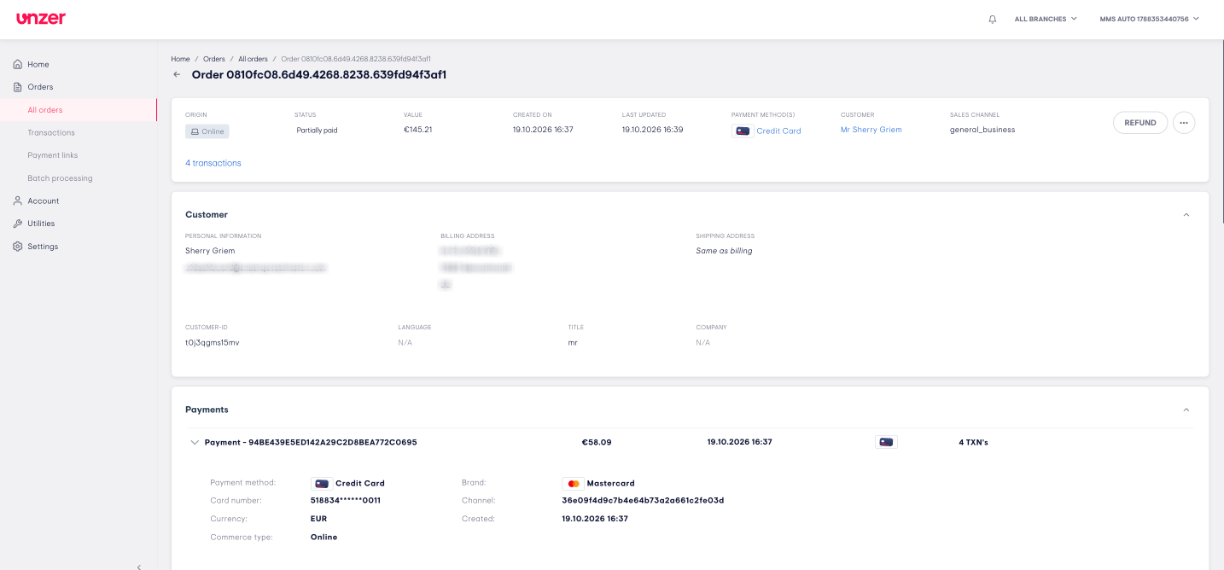Screen dimensions: 1224x570
Task: Click payment amount €58.09
Action: point(597,442)
